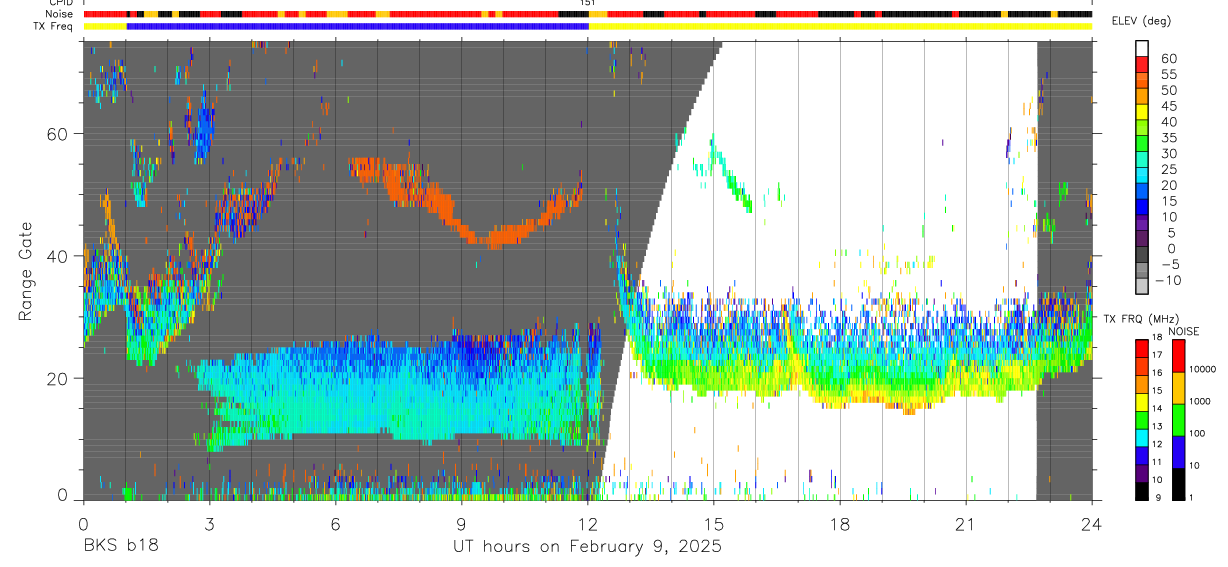Image resolution: width=1228 pixels, height=567 pixels.
Task: Click the 'Range Gate' y-axis title
Action: 25,271
